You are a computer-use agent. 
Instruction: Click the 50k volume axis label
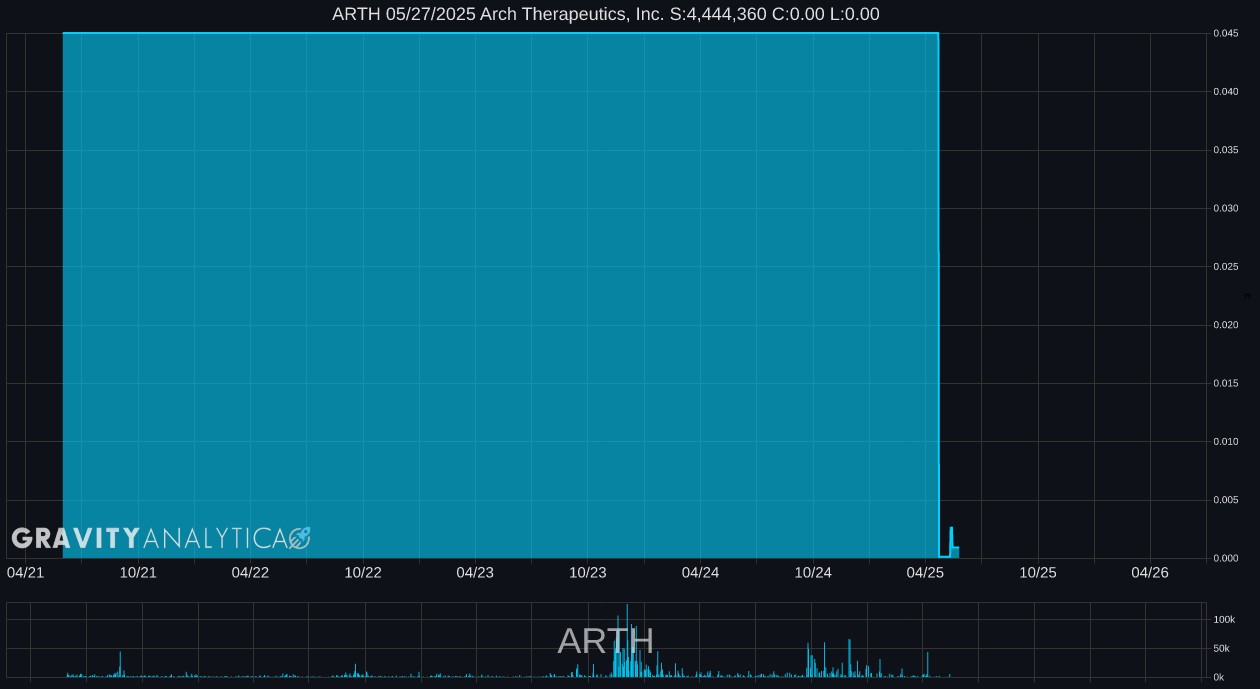[x=1222, y=649]
